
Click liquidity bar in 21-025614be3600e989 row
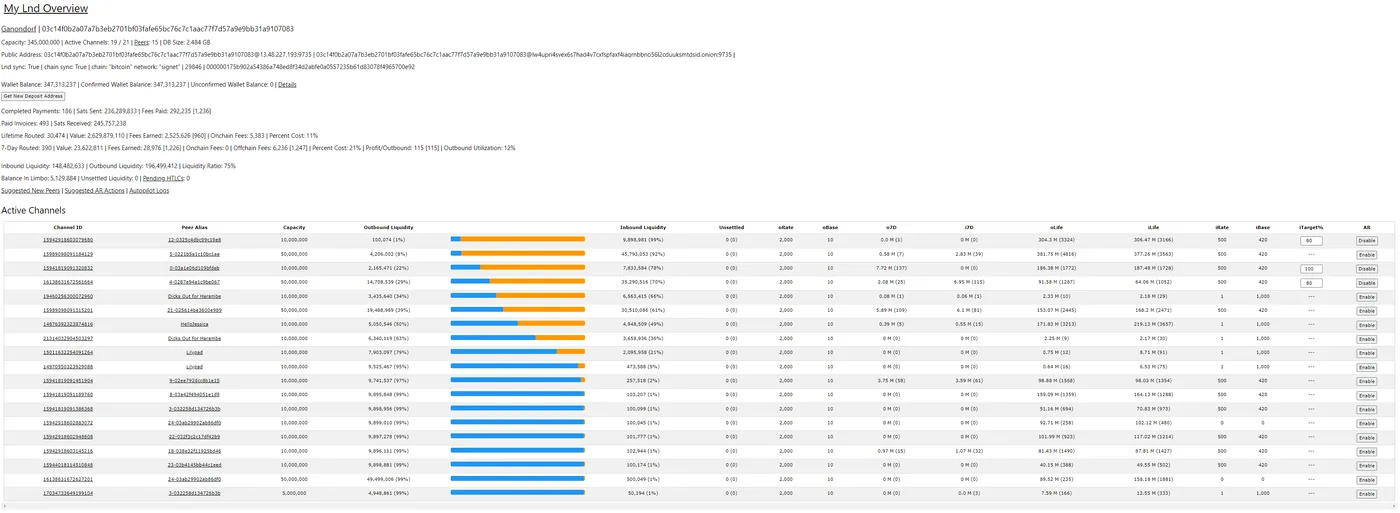pos(518,311)
